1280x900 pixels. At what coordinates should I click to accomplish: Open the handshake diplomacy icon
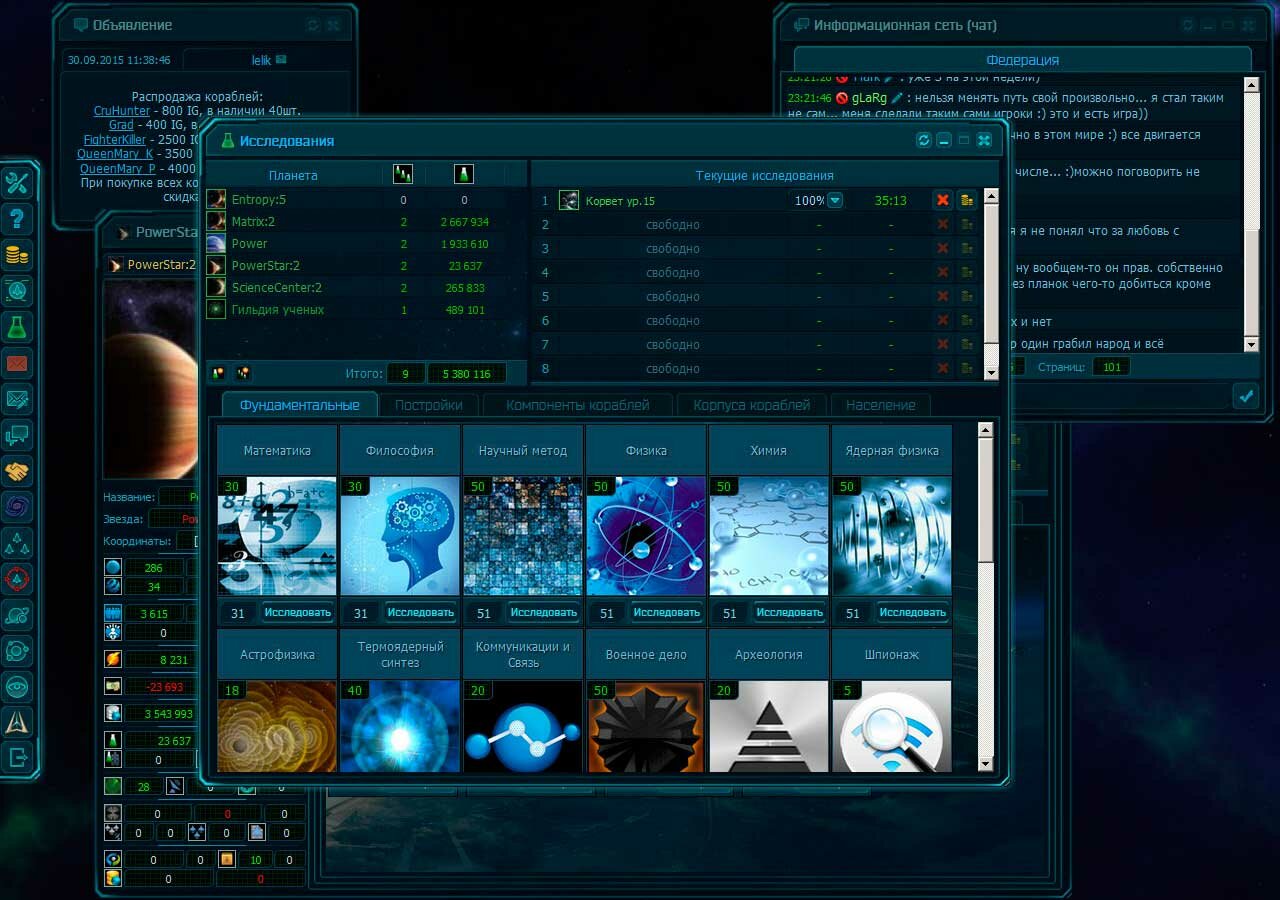(x=18, y=471)
